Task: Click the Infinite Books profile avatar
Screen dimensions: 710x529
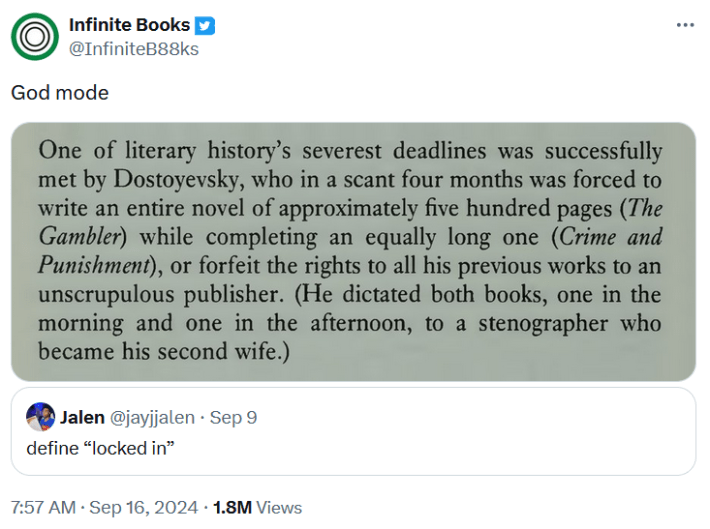Action: click(x=35, y=37)
